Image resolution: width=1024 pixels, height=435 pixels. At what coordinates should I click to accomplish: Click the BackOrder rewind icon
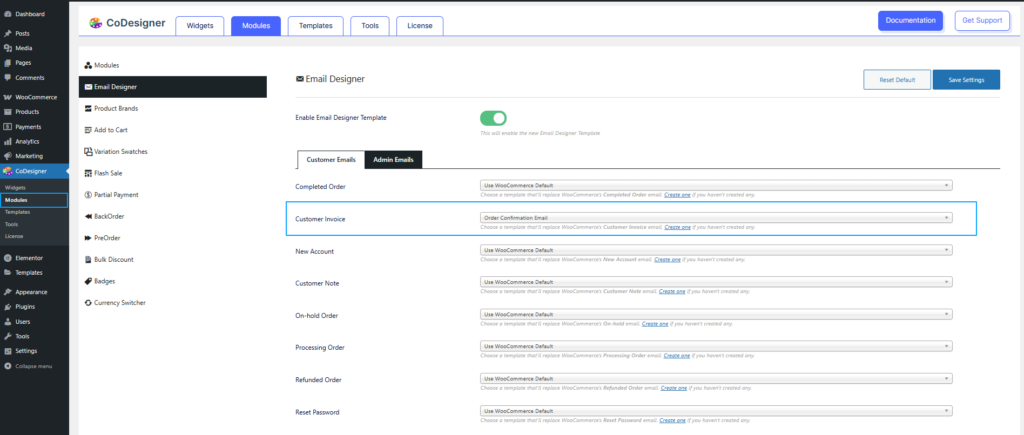click(88, 216)
